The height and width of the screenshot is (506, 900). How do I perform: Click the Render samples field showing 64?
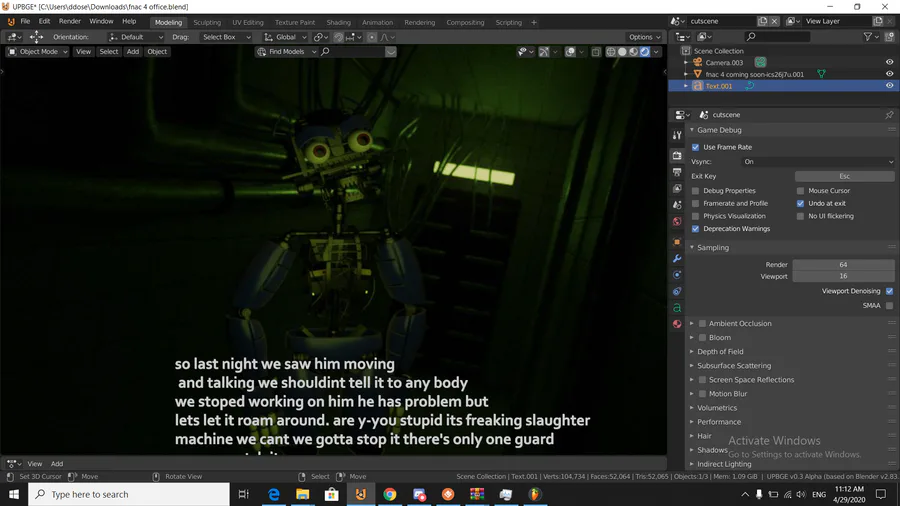tap(843, 265)
